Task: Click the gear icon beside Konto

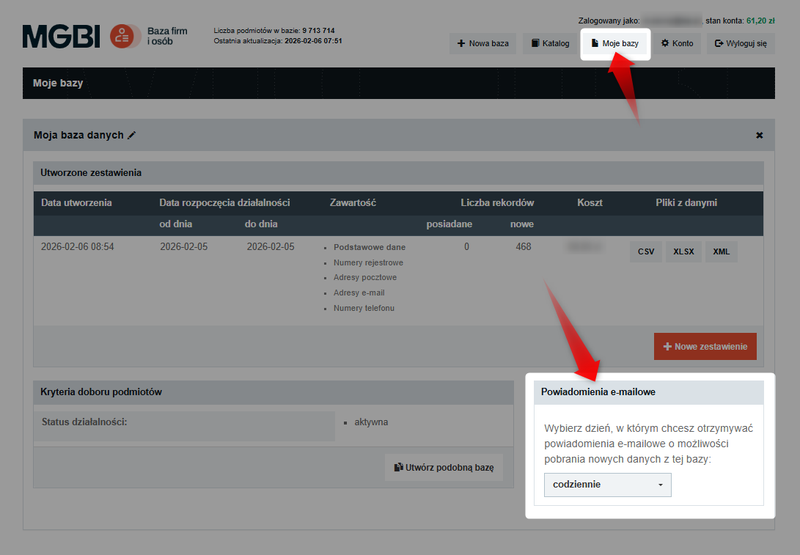Action: 665,44
